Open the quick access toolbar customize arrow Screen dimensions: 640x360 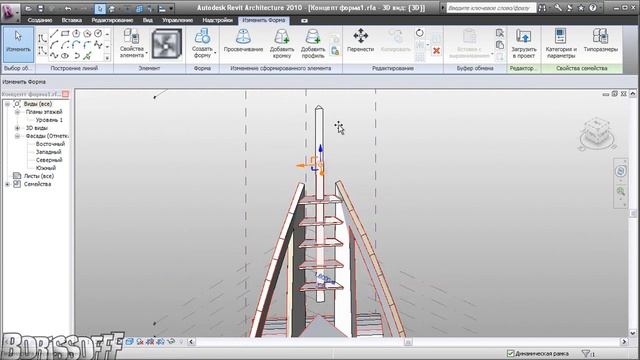tap(171, 8)
